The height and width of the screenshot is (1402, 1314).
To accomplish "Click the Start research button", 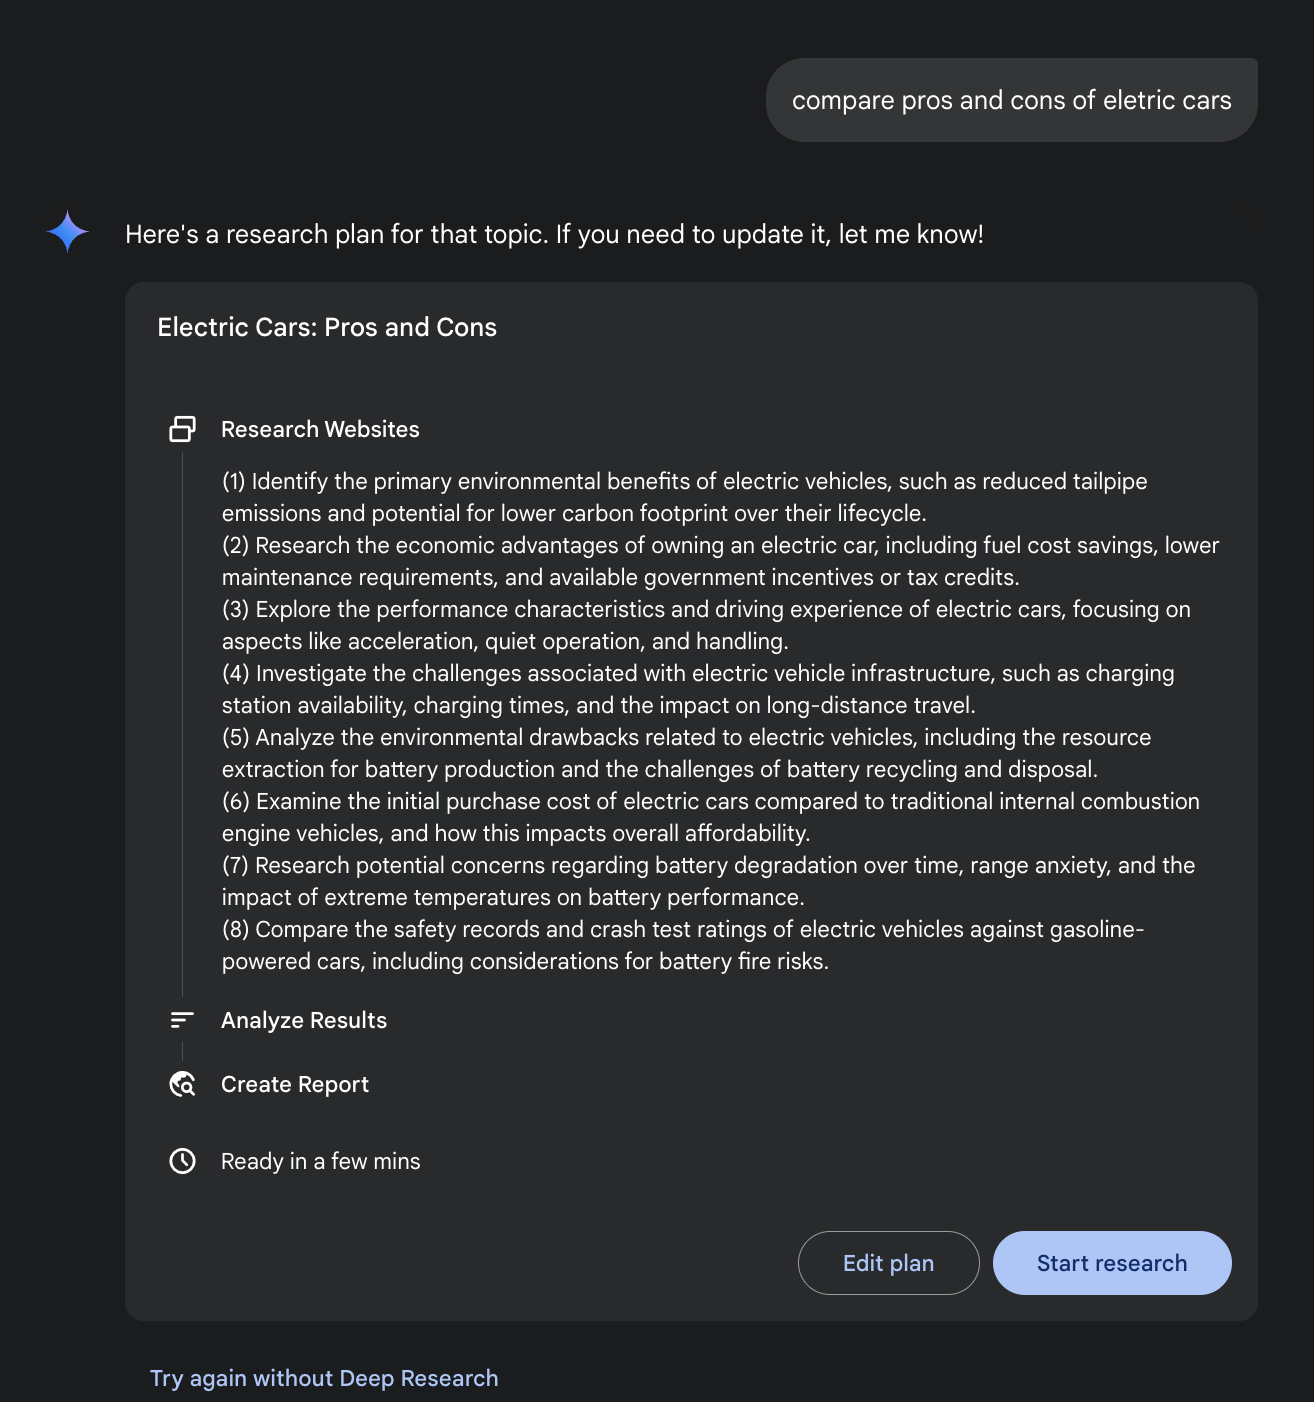I will click(1112, 1263).
